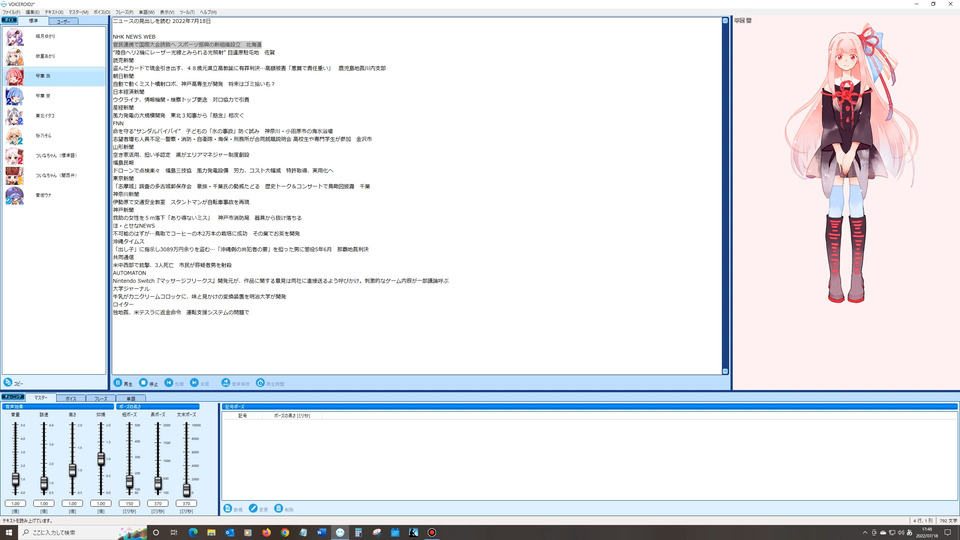
Task: Open Firefox from the taskbar
Action: click(x=266, y=533)
